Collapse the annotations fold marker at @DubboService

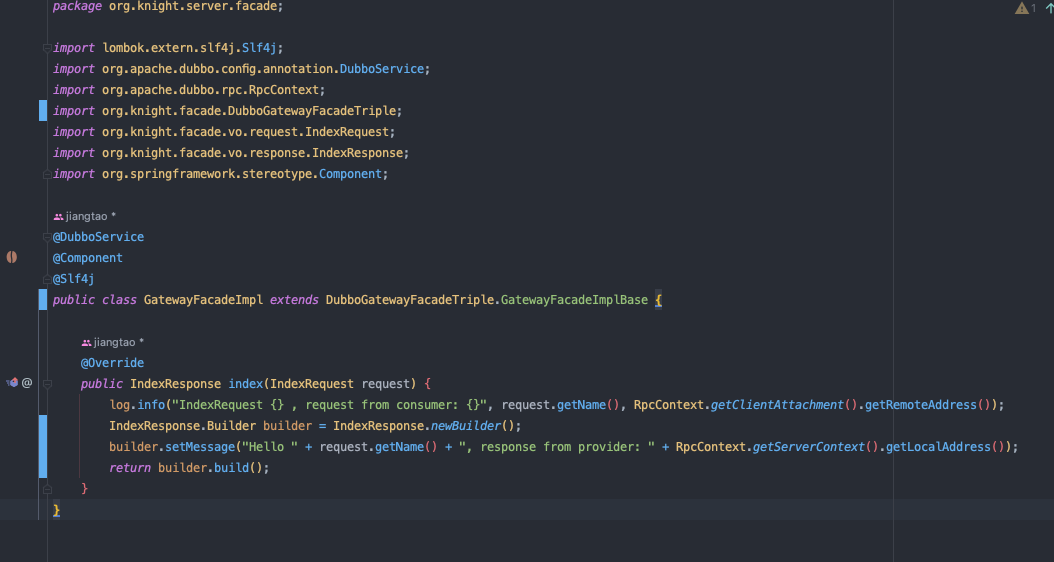coord(47,237)
